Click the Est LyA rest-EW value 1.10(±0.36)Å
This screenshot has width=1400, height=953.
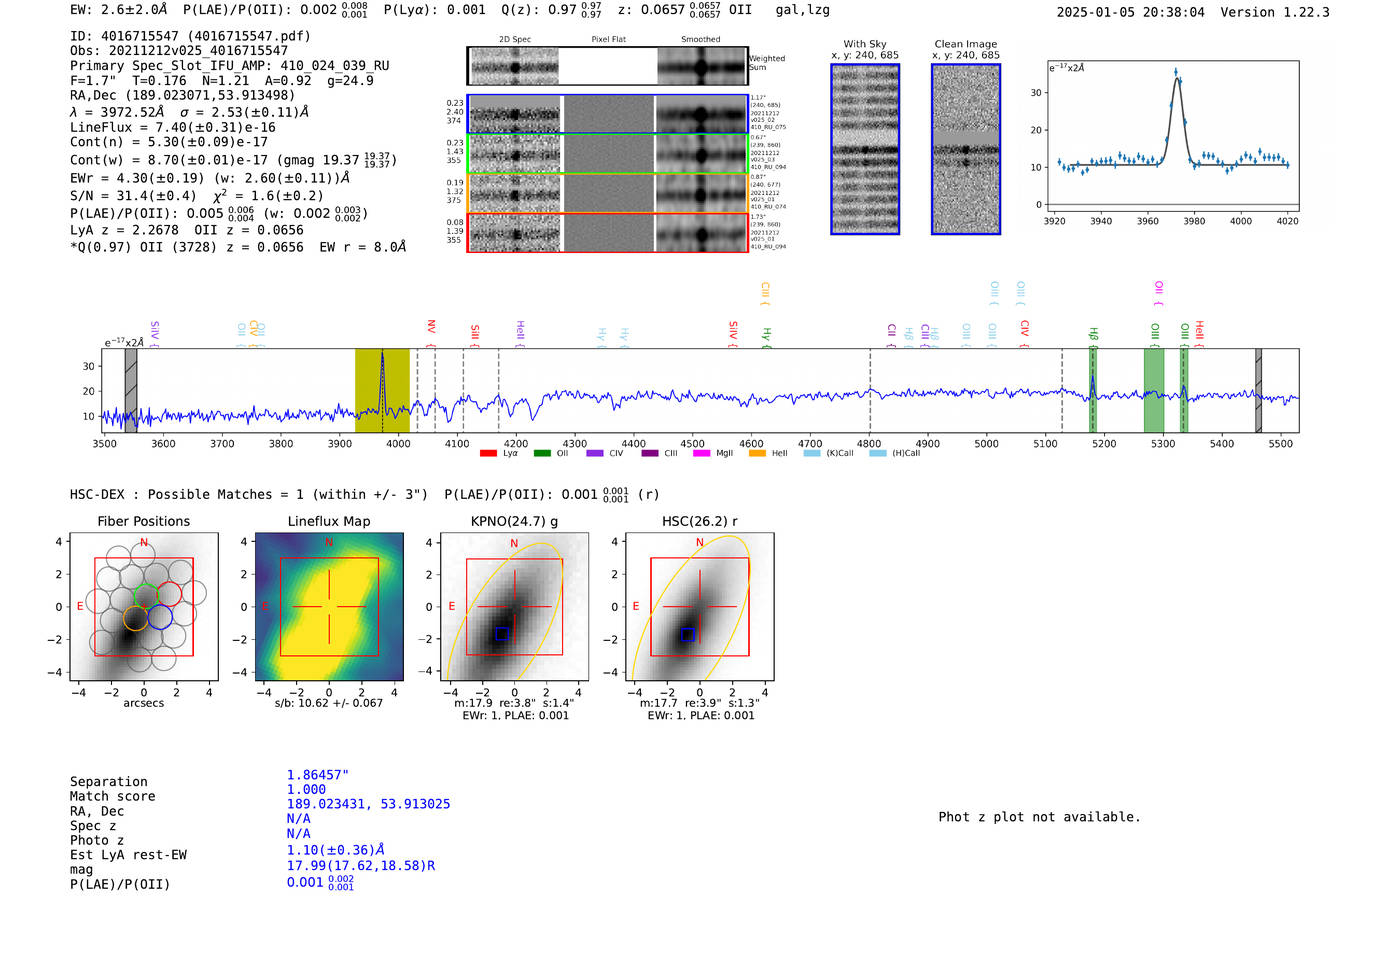336,851
